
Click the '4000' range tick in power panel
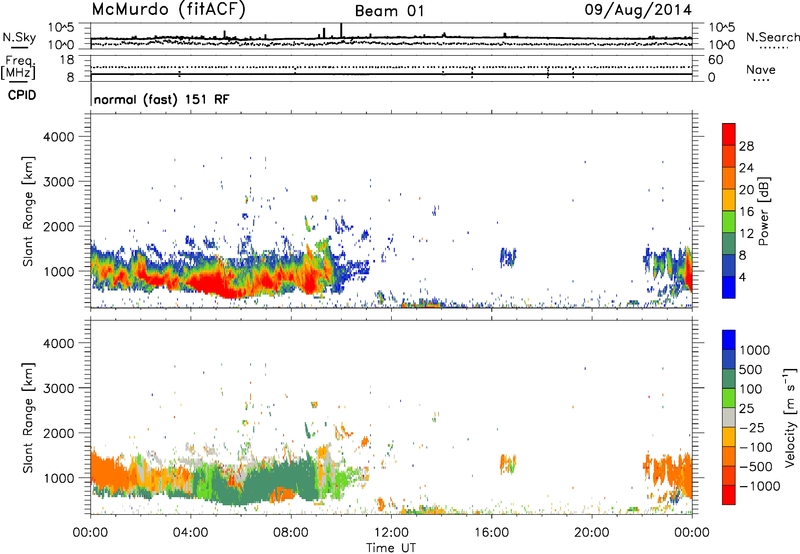pyautogui.click(x=59, y=137)
